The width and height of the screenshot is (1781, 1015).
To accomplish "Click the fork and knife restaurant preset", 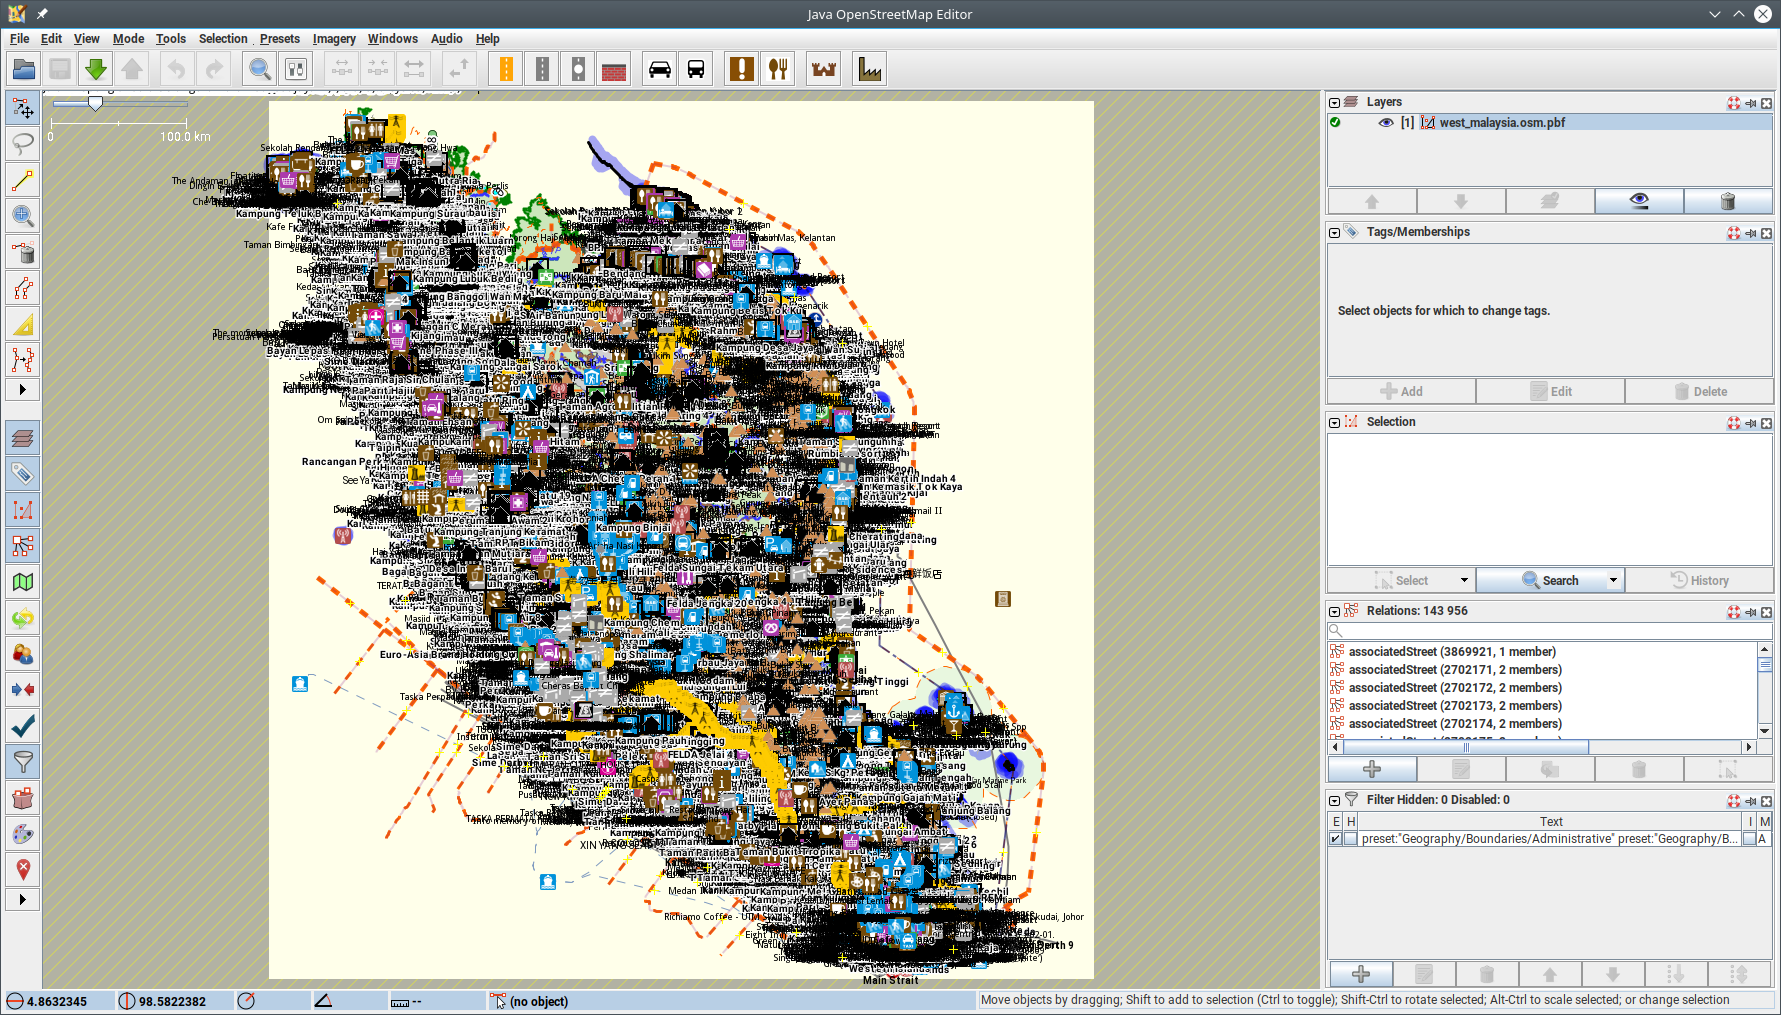I will coord(778,69).
